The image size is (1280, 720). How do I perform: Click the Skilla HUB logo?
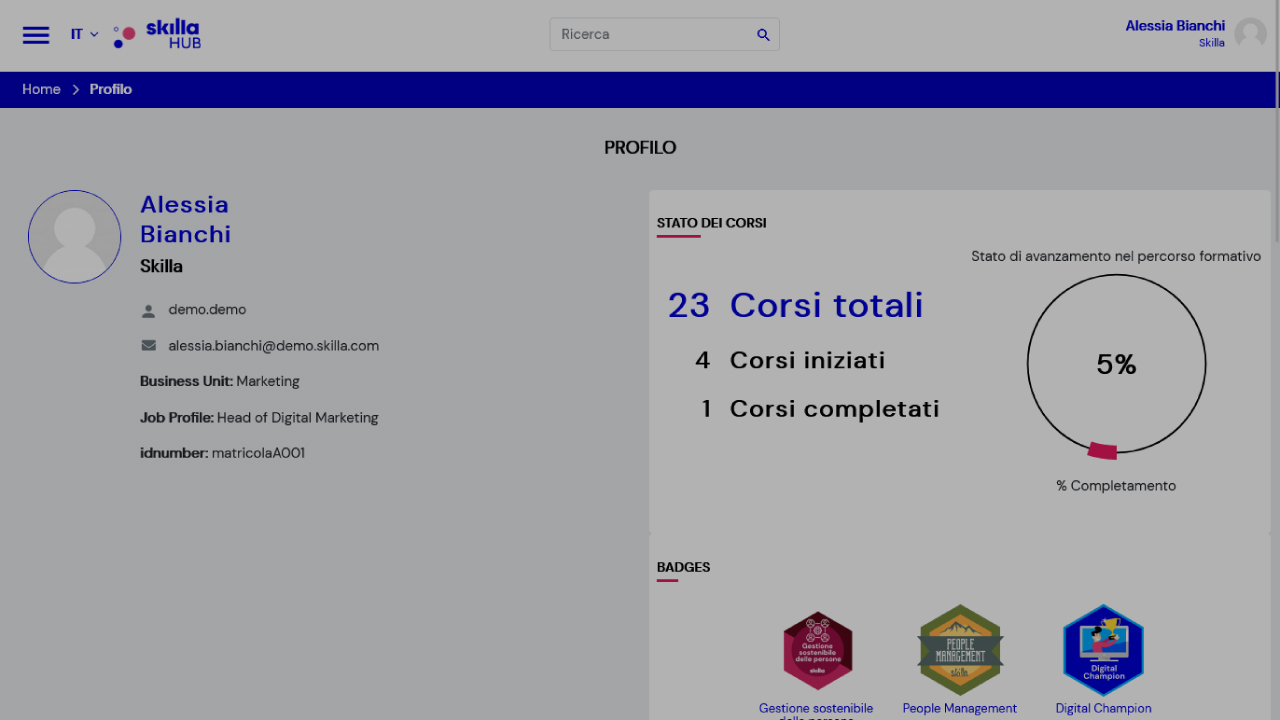coord(158,35)
